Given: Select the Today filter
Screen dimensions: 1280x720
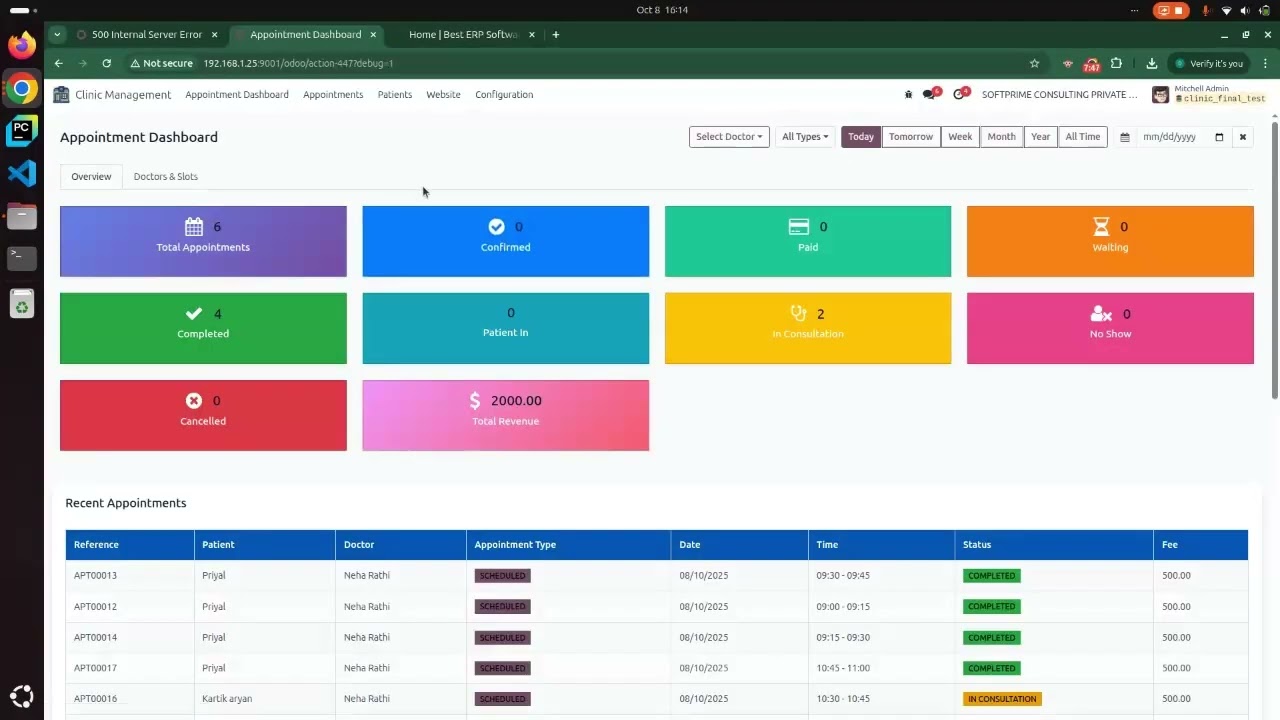Looking at the screenshot, I should click(x=861, y=137).
